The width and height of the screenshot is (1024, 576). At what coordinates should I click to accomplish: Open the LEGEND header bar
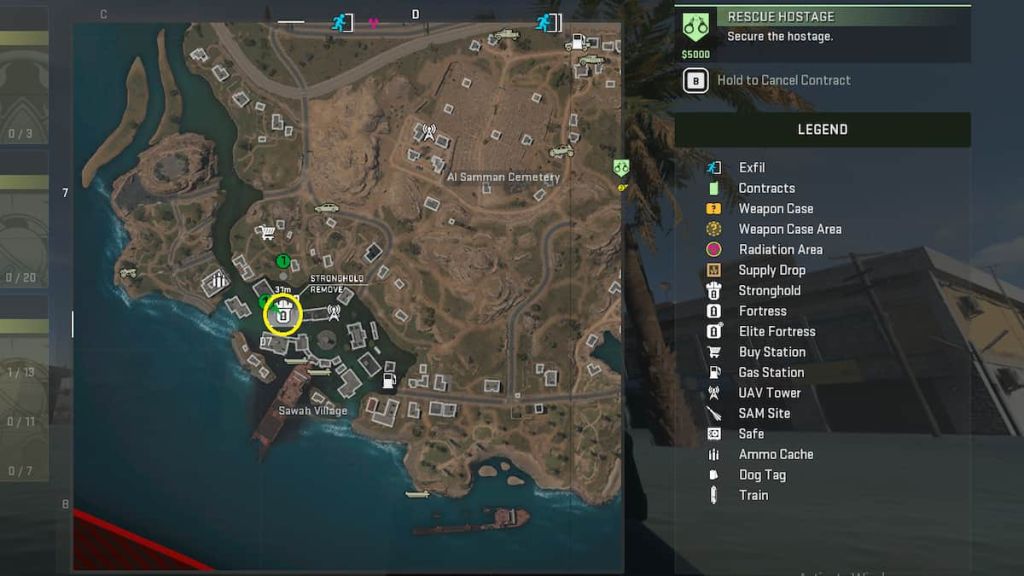click(x=822, y=129)
